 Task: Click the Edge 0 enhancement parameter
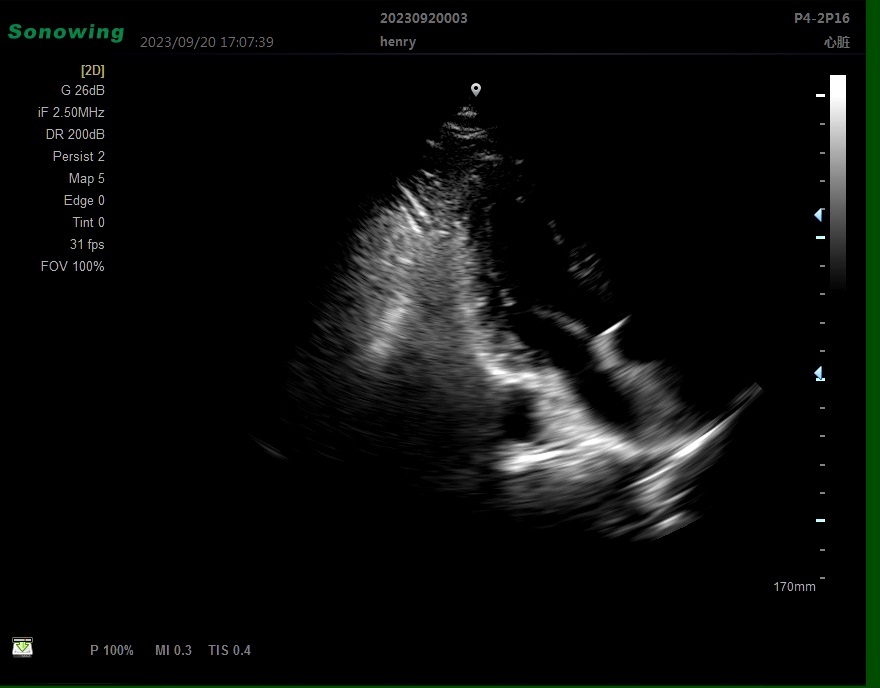click(x=84, y=200)
